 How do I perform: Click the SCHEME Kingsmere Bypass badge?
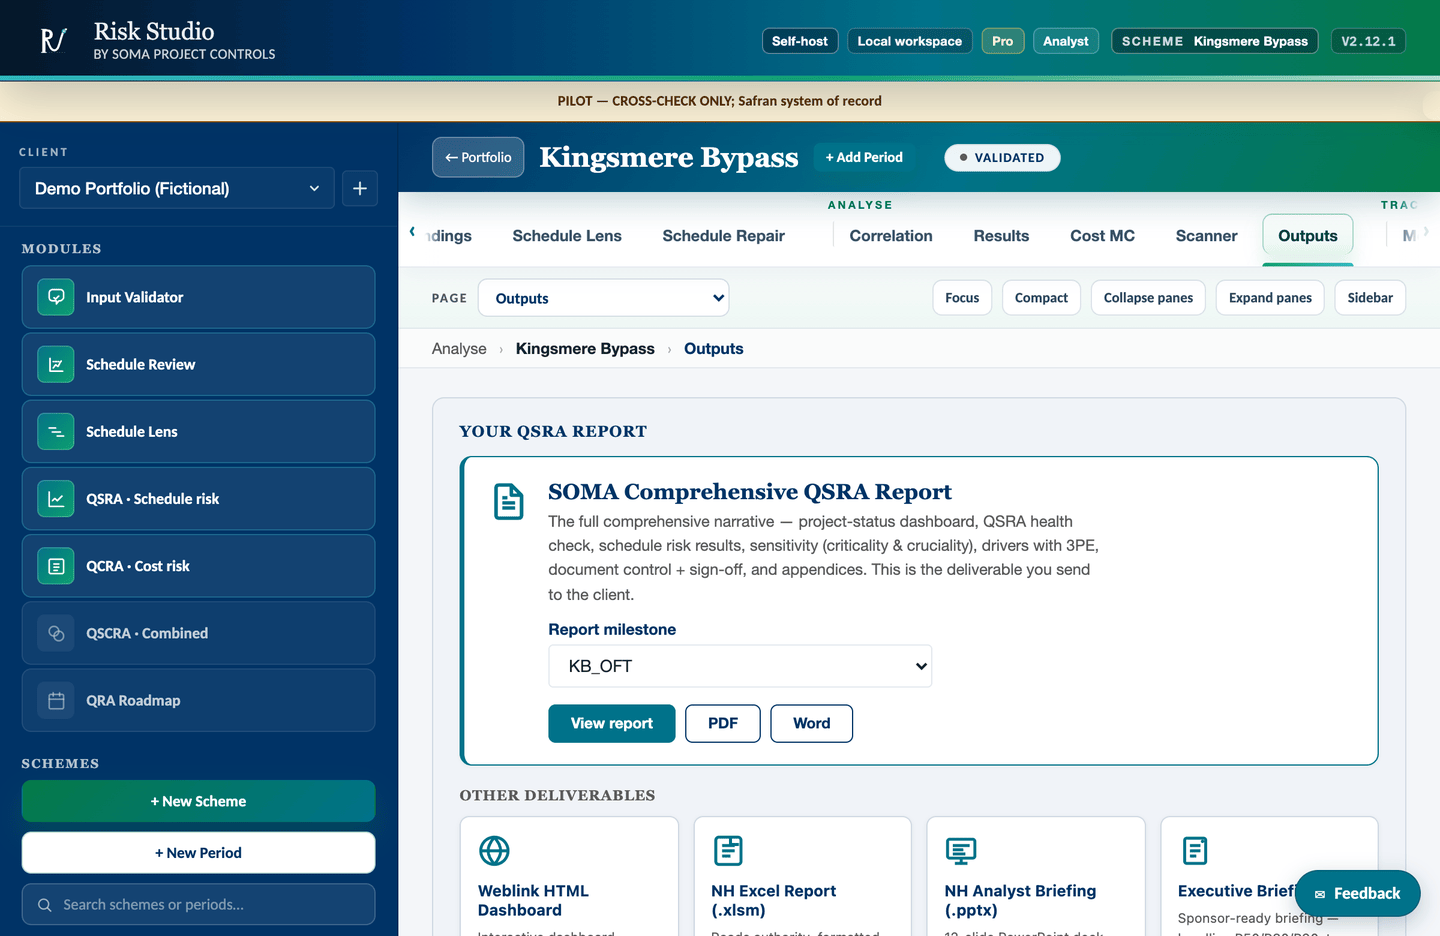[1215, 41]
